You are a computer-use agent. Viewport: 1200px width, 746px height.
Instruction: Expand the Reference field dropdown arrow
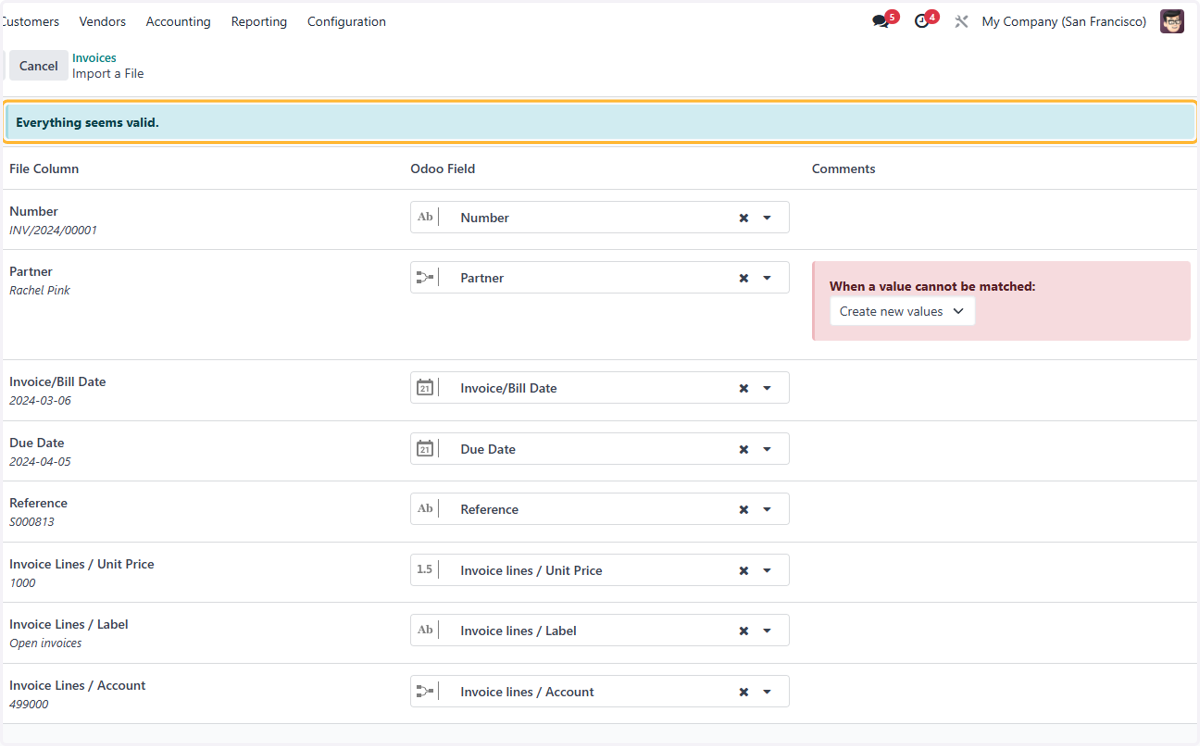tap(767, 509)
